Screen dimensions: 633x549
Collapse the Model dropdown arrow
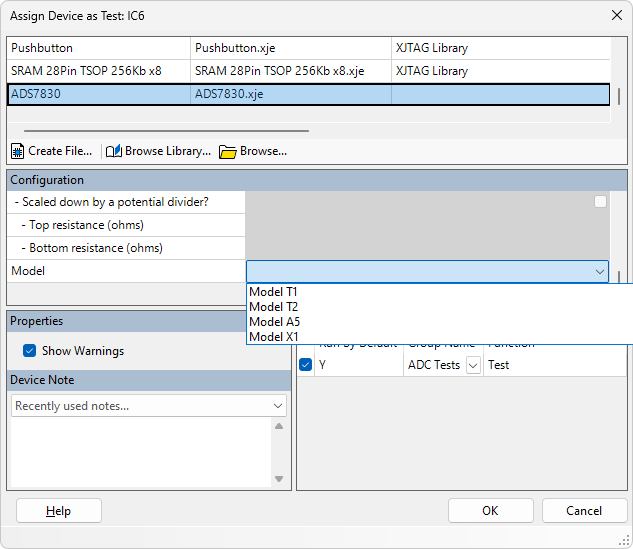click(600, 271)
